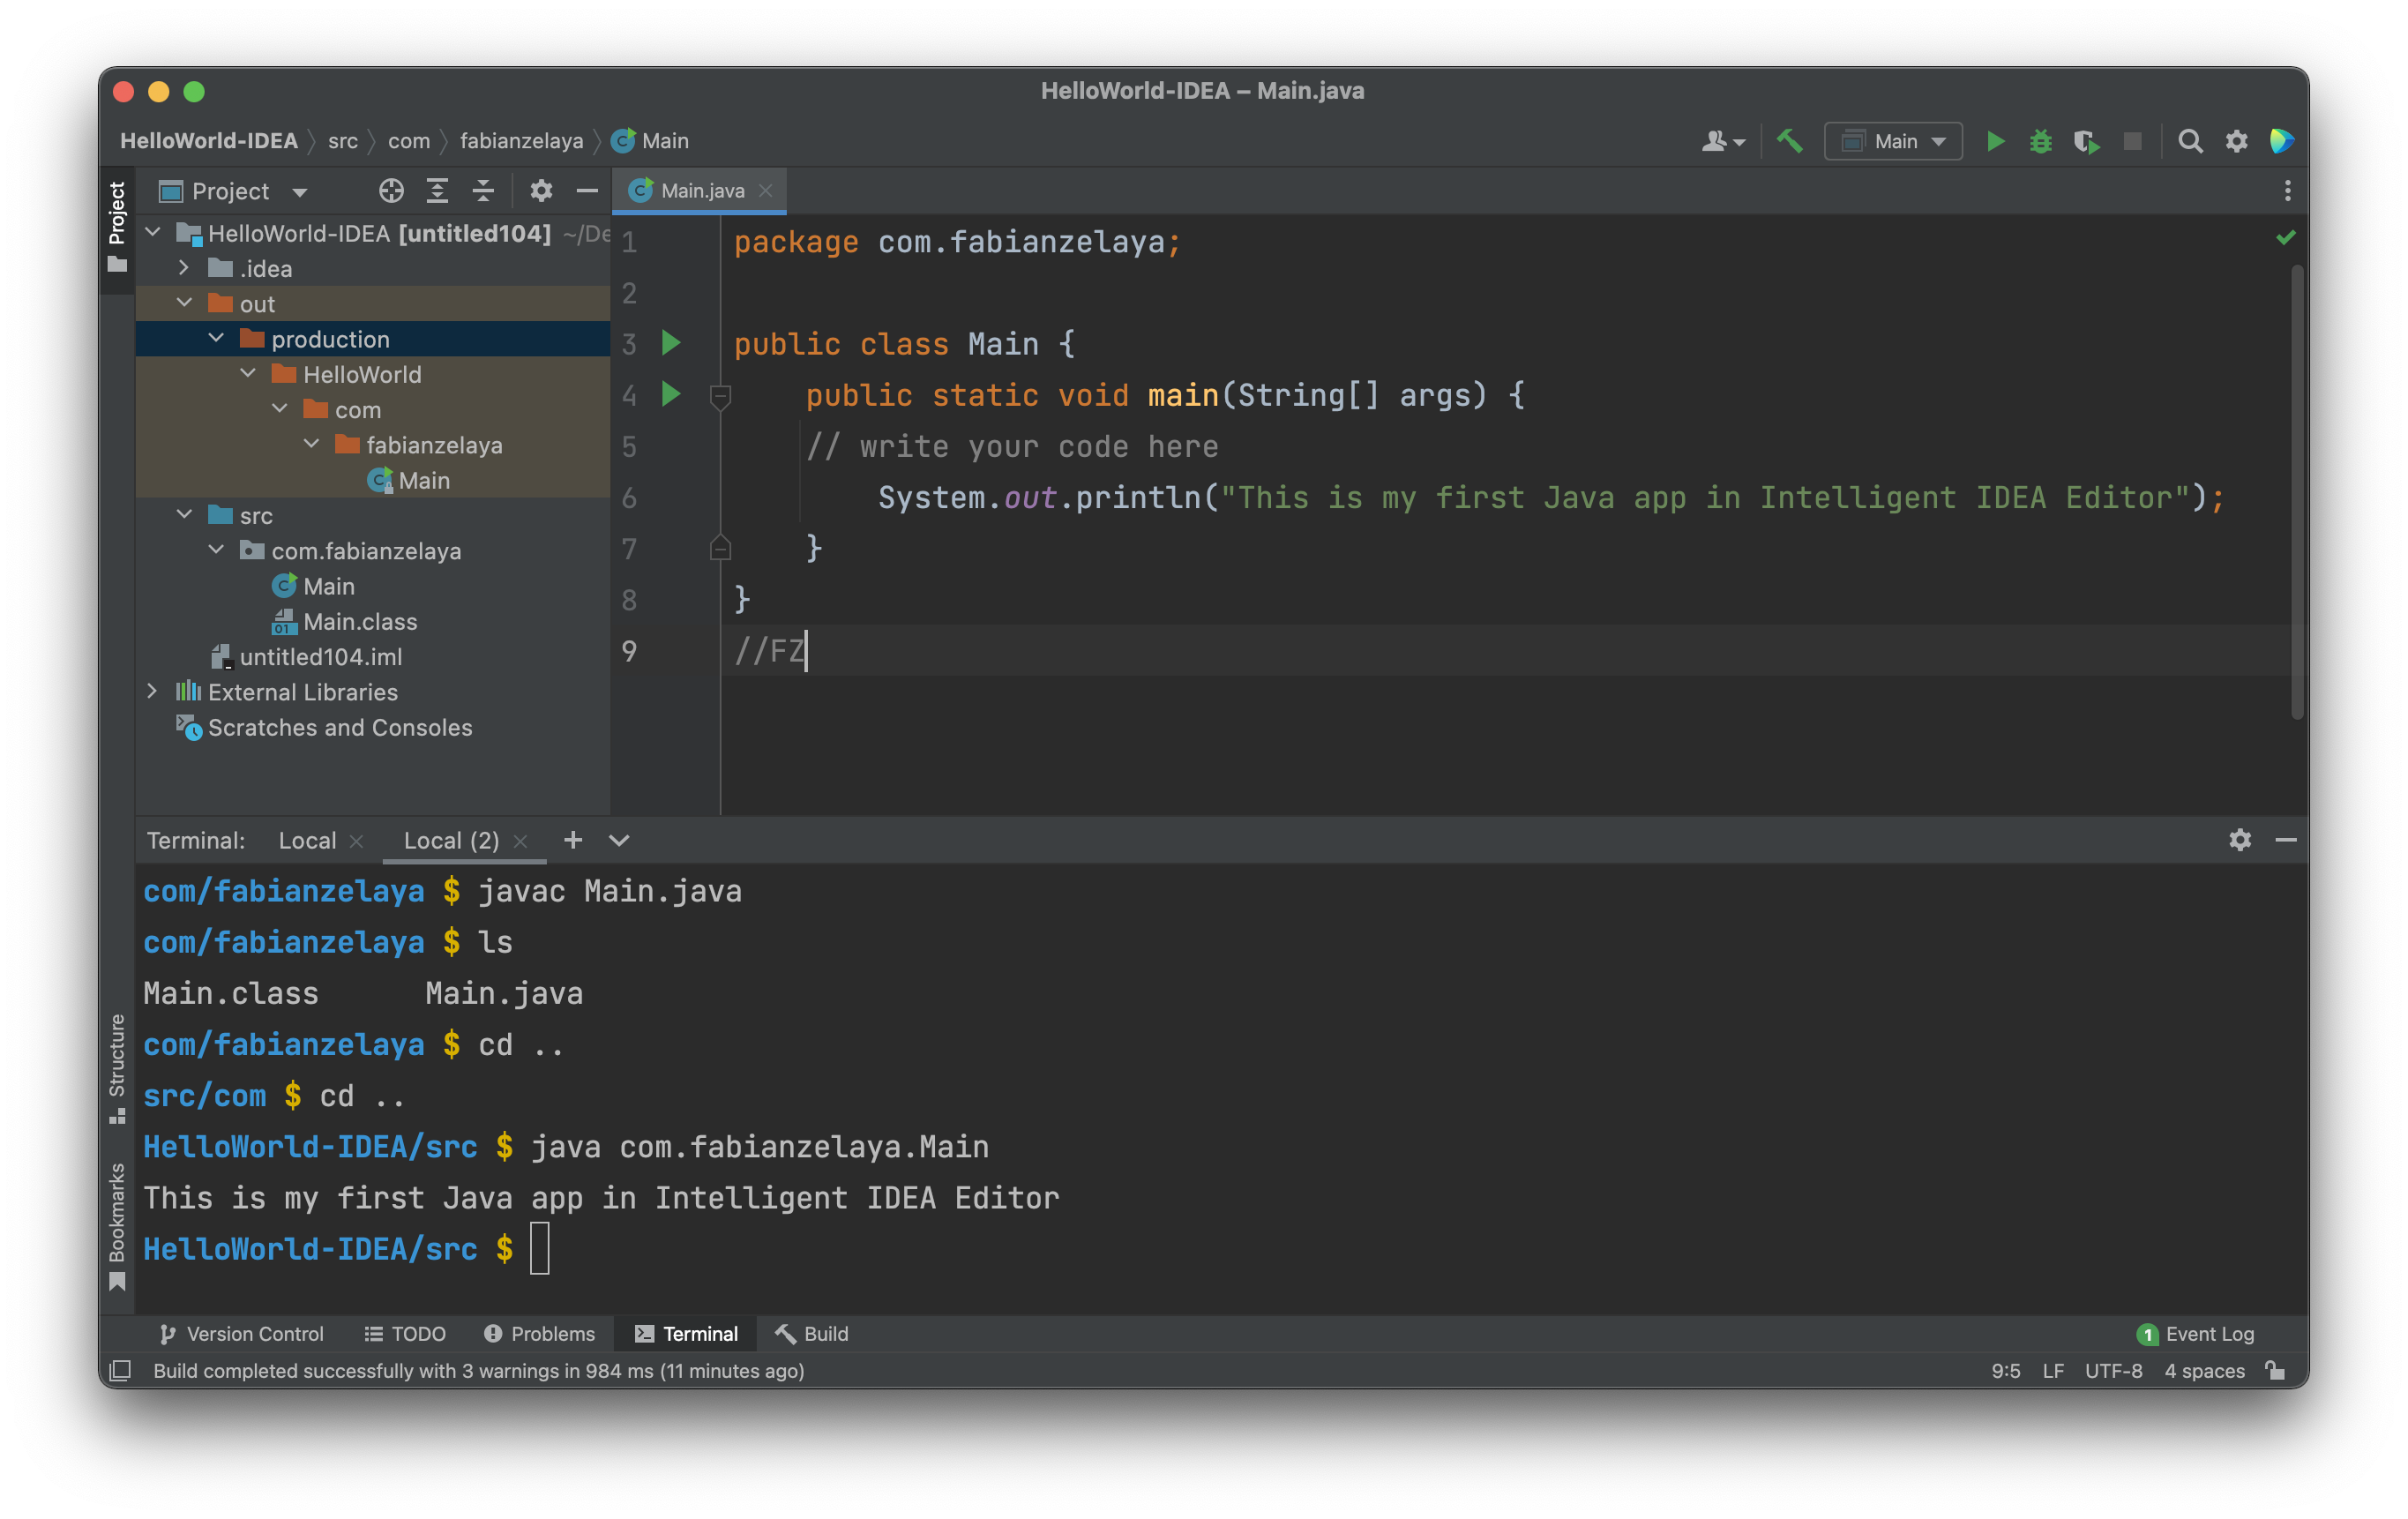Start debugging with the bug icon
Viewport: 2408px width, 1519px height.
coord(2040,141)
